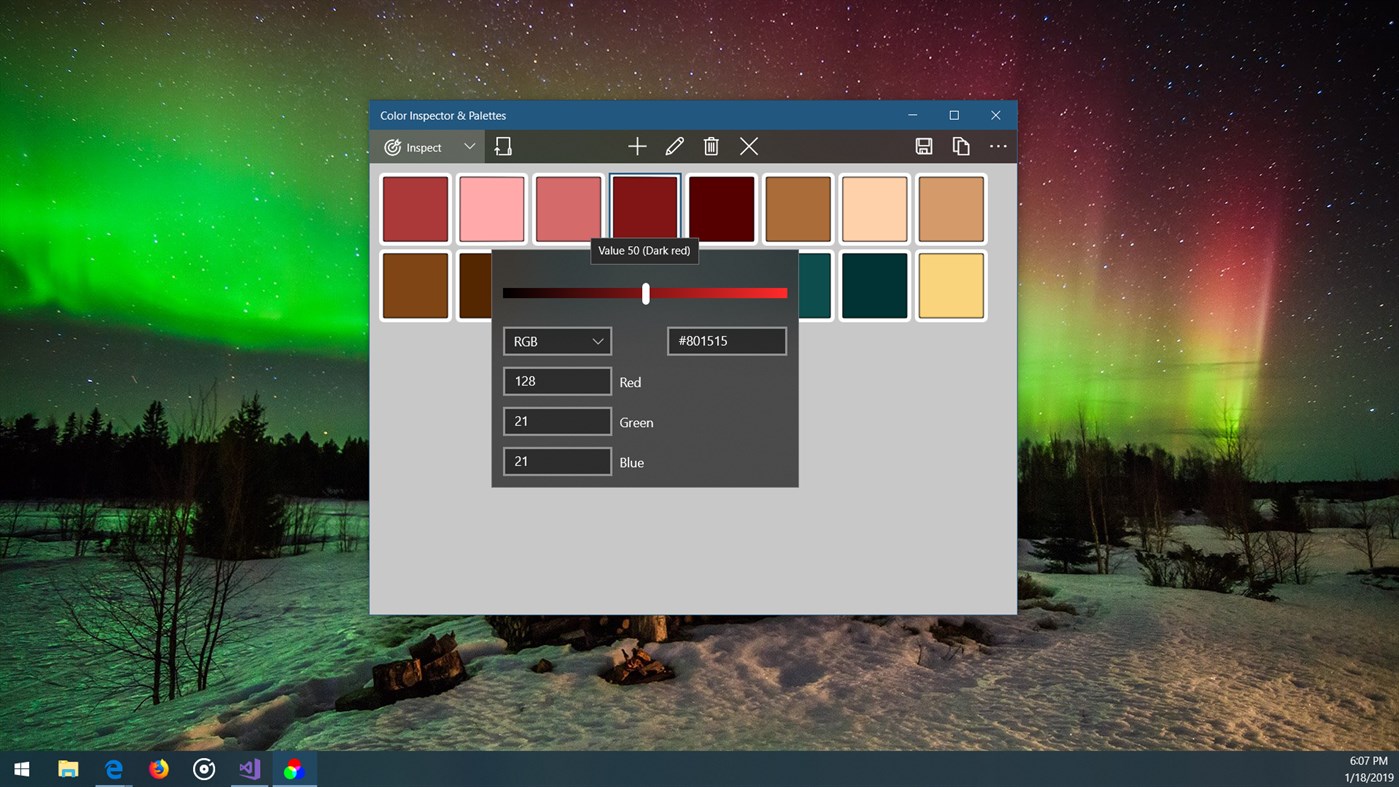Delete the selected color using the trash icon
The image size is (1399, 787).
pos(711,146)
